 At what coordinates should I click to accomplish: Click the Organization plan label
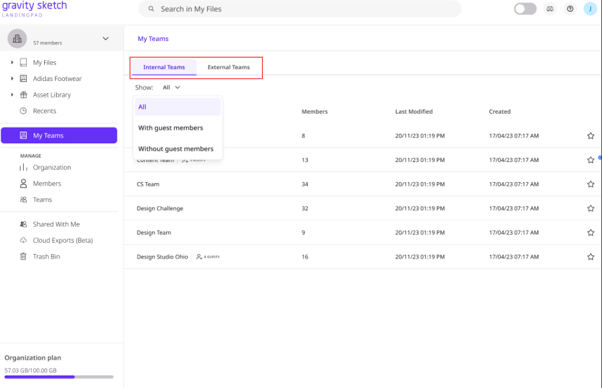pyautogui.click(x=33, y=357)
